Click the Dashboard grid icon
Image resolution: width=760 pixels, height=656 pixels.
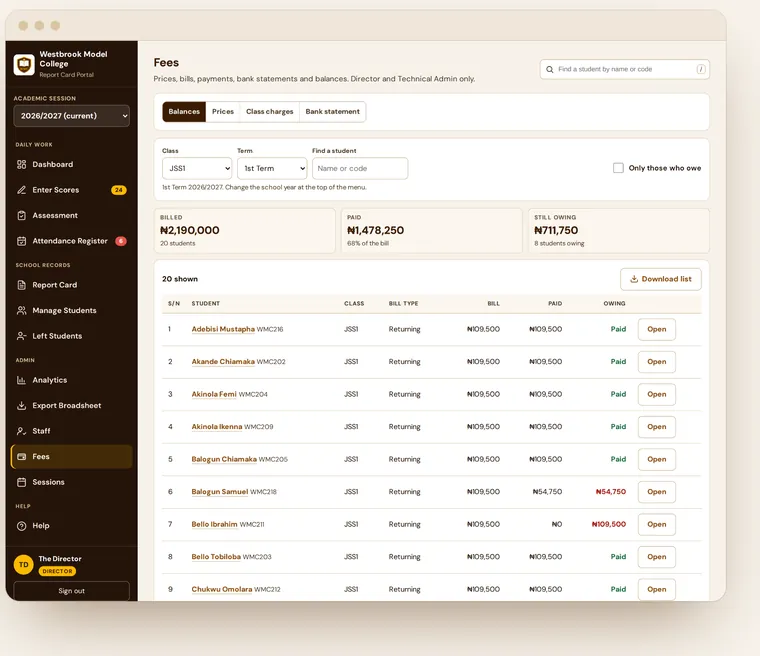21,164
